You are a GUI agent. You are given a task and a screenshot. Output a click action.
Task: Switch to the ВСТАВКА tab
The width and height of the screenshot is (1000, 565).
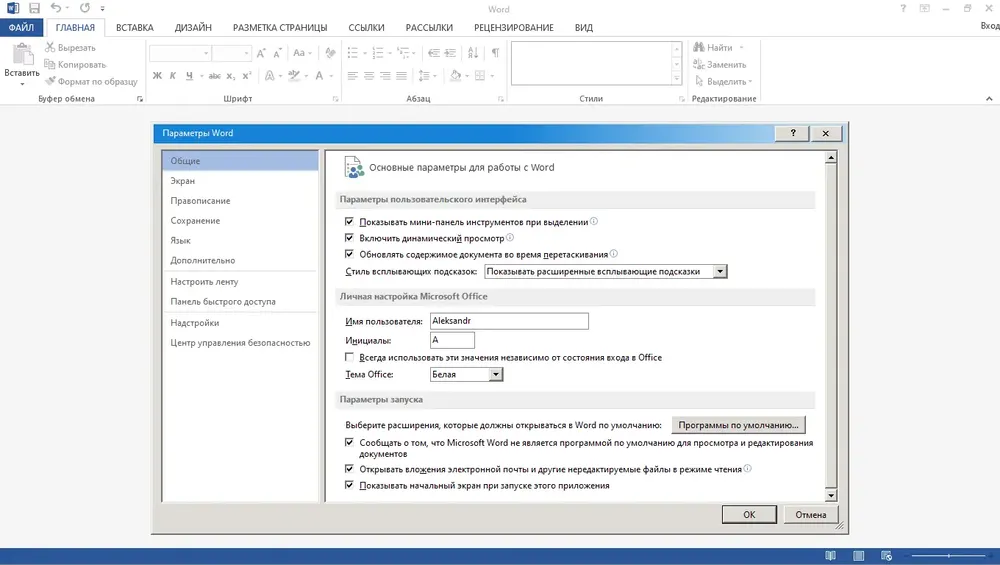point(135,27)
